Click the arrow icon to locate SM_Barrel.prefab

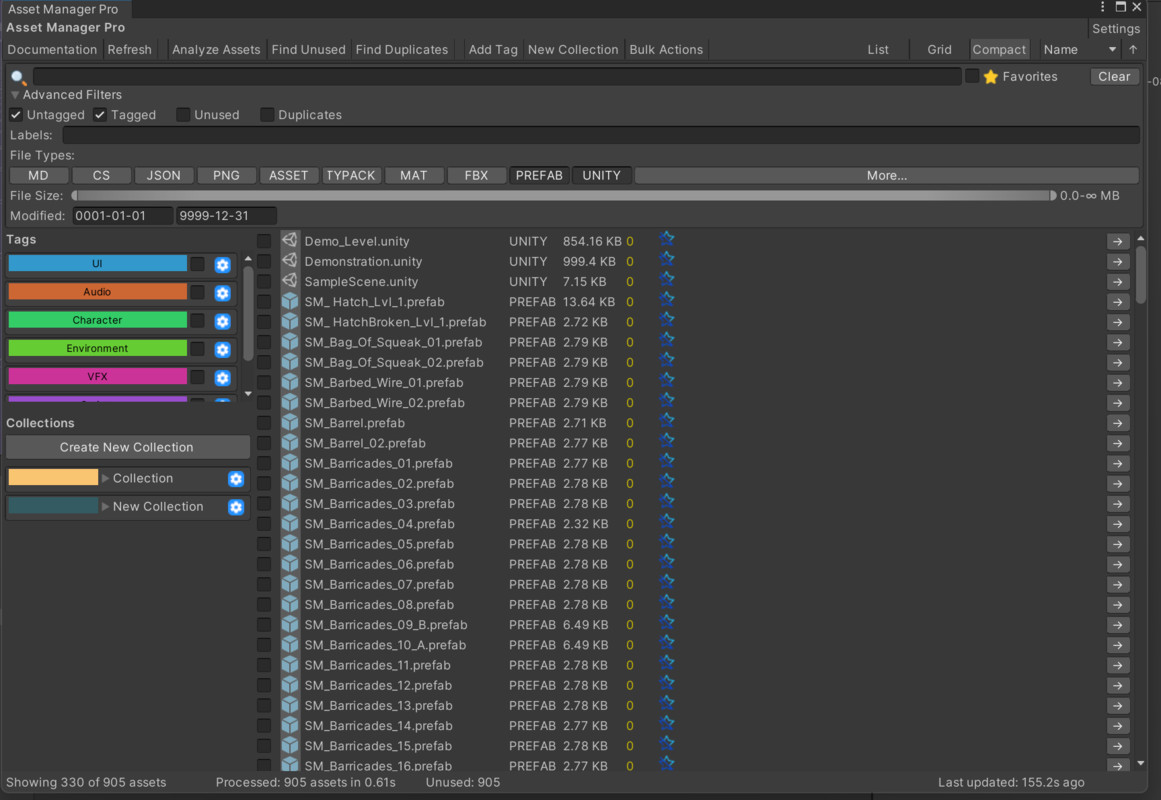tap(1117, 423)
